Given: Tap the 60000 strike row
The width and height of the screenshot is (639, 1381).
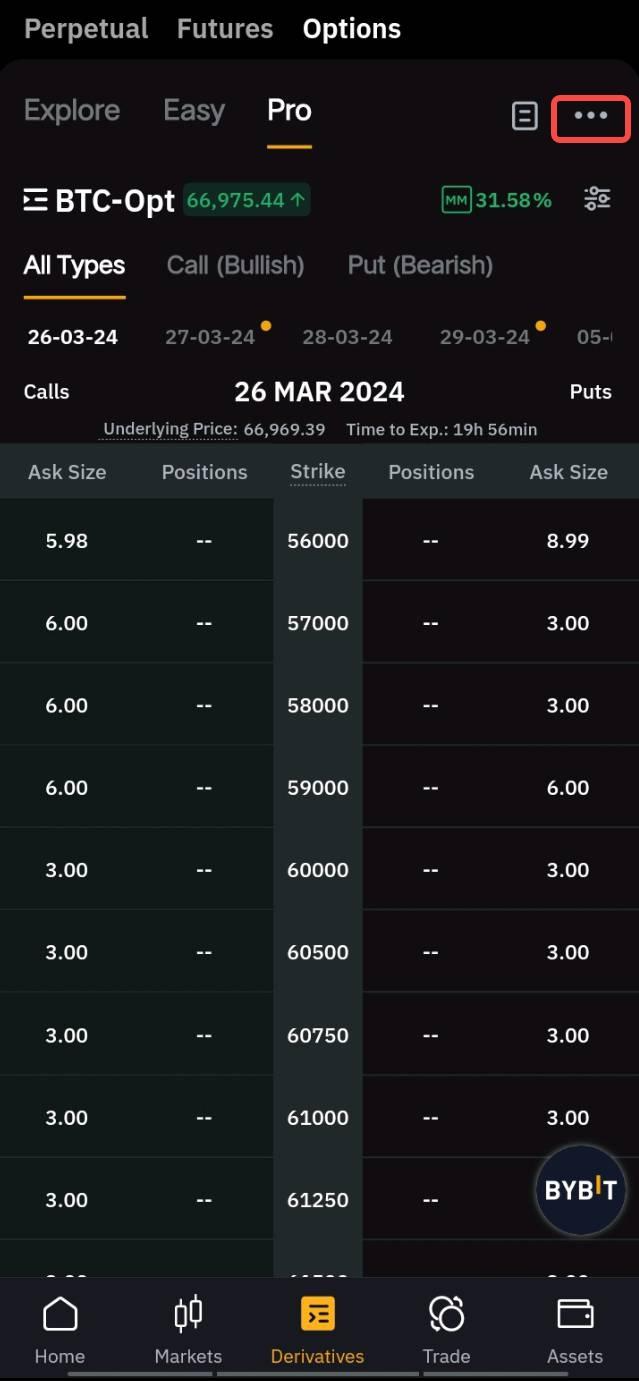Looking at the screenshot, I should [318, 870].
